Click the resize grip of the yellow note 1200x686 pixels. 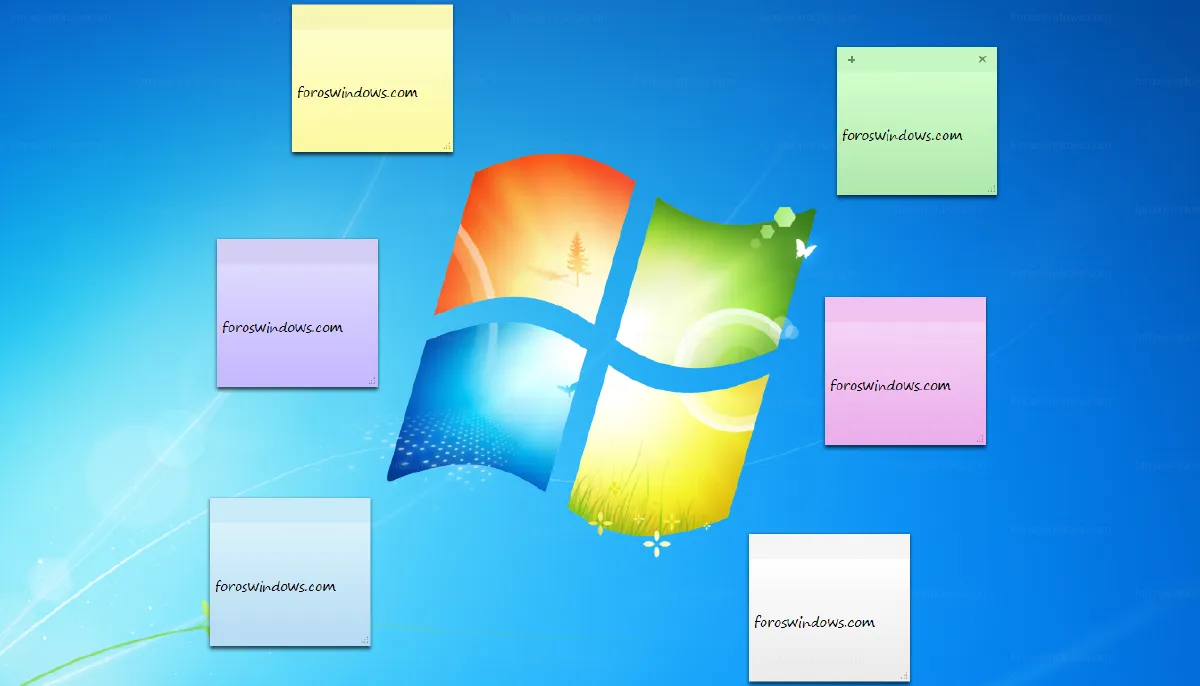tap(446, 147)
